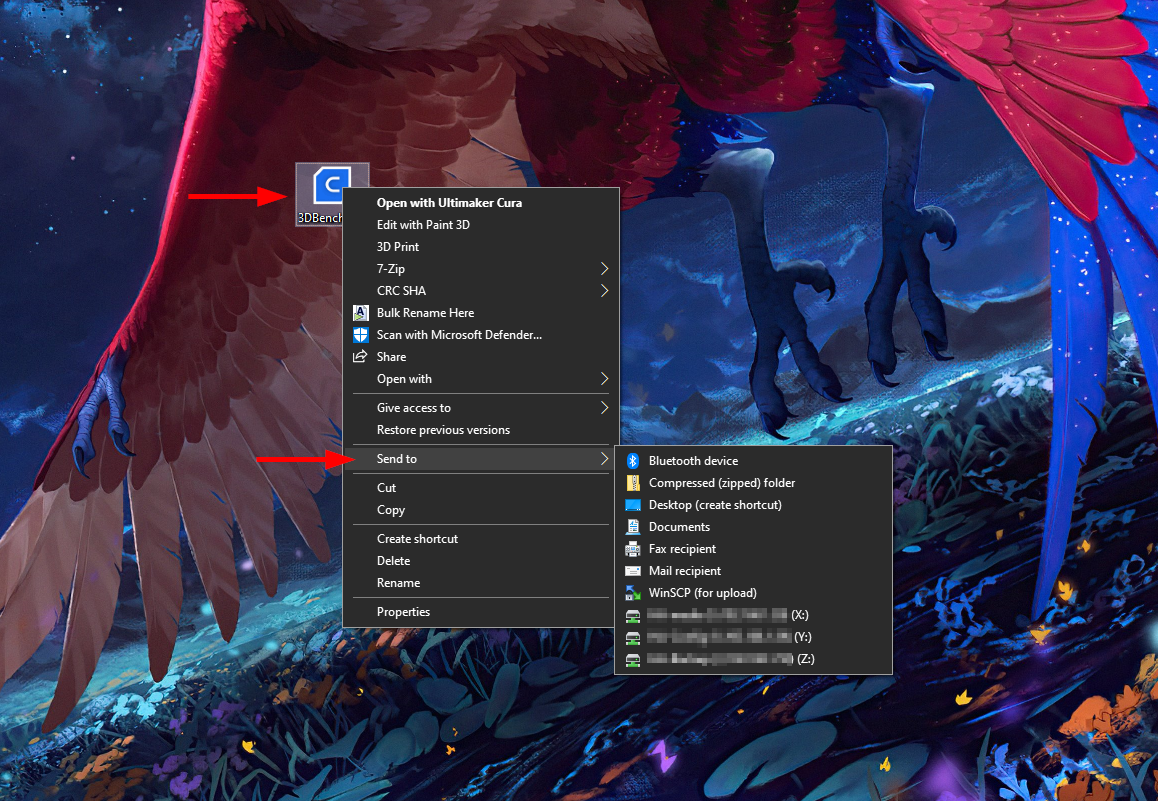This screenshot has height=801, width=1158.
Task: Send file to Mail recipient
Action: click(x=753, y=571)
